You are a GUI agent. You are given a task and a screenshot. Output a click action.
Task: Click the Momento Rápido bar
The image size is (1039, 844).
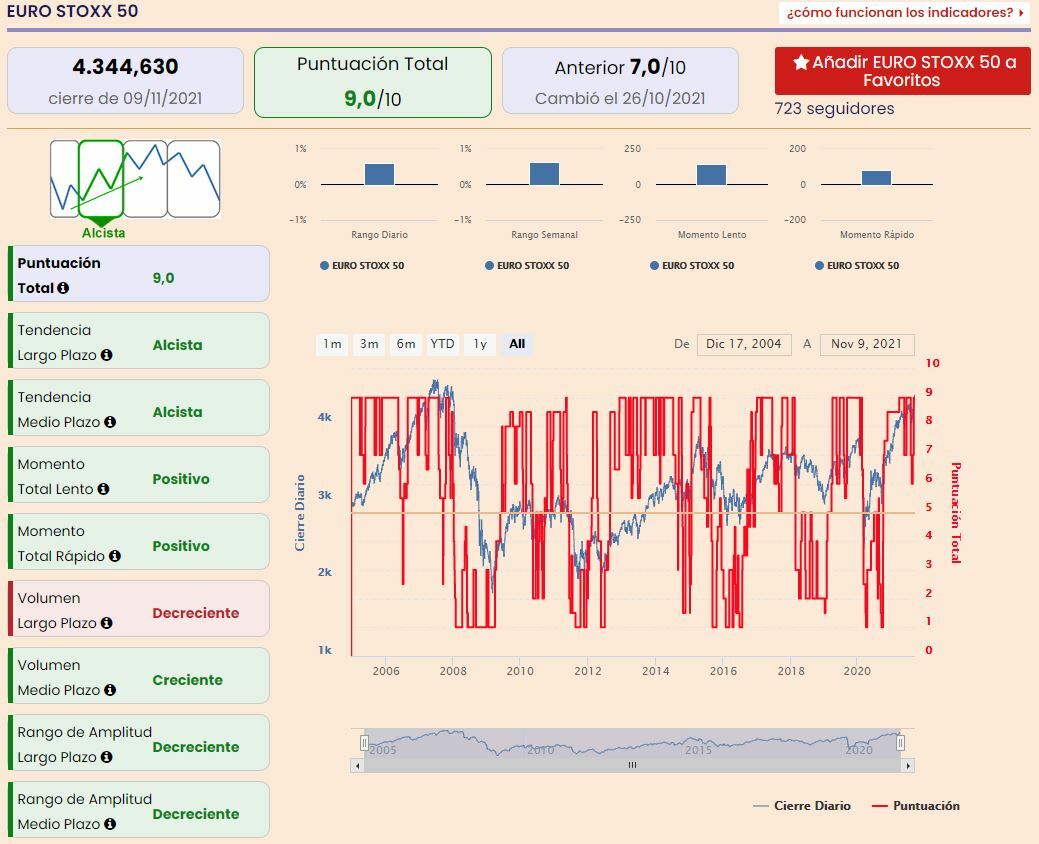point(876,178)
